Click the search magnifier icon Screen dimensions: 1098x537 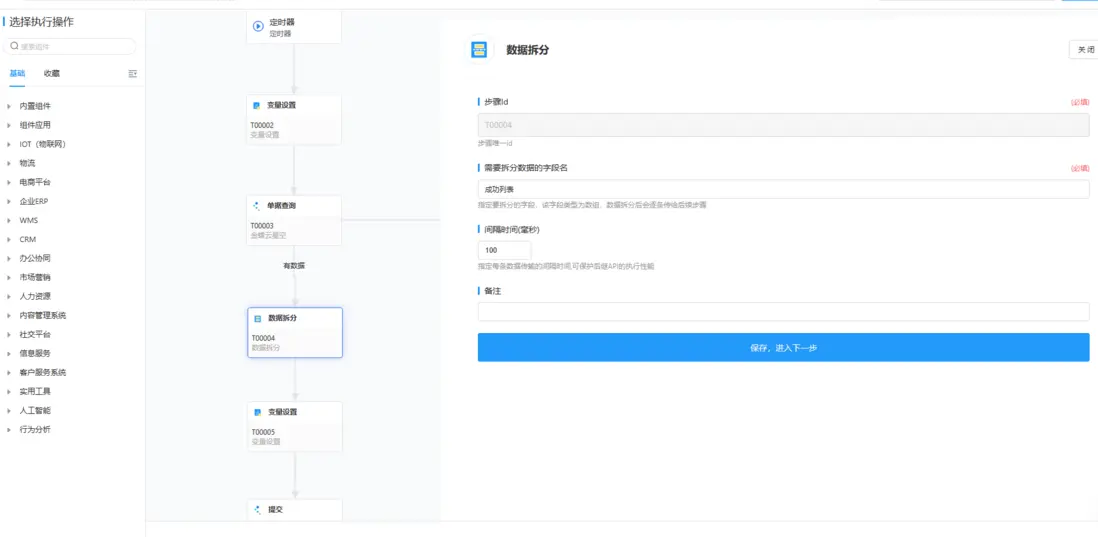[14, 46]
